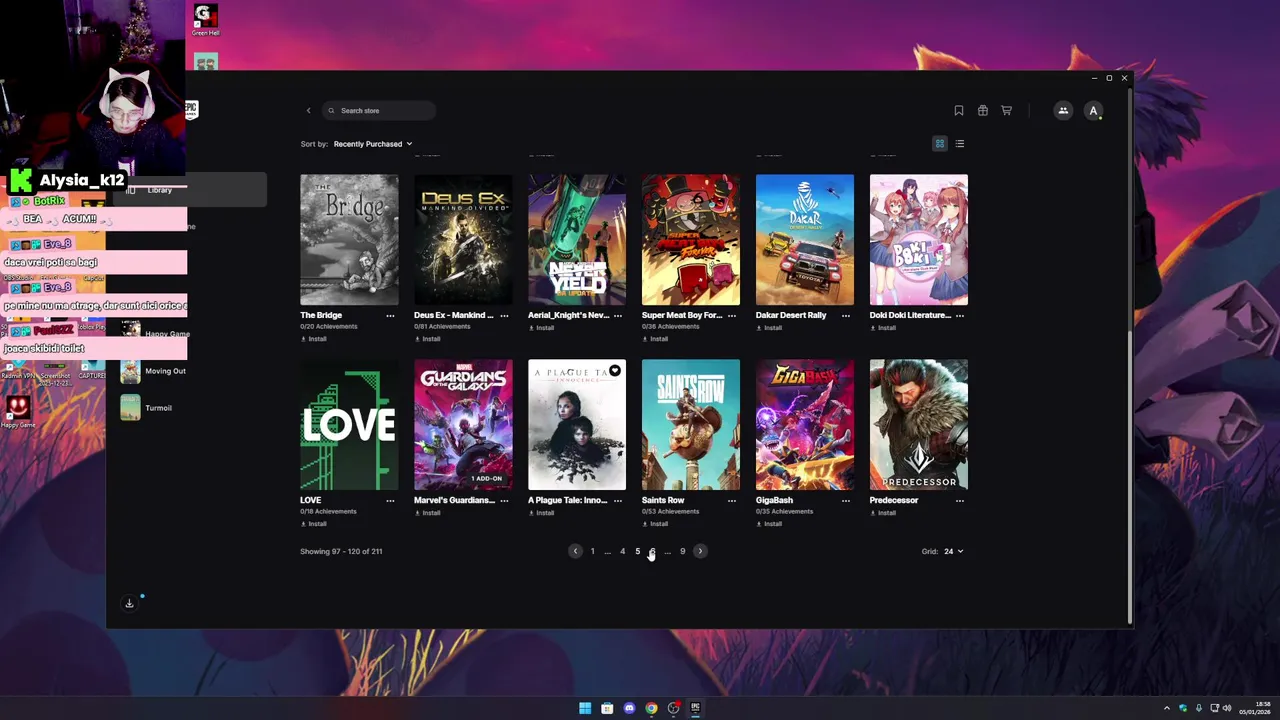Install Saints Row
Viewport: 1280px width, 720px height.
click(656, 524)
